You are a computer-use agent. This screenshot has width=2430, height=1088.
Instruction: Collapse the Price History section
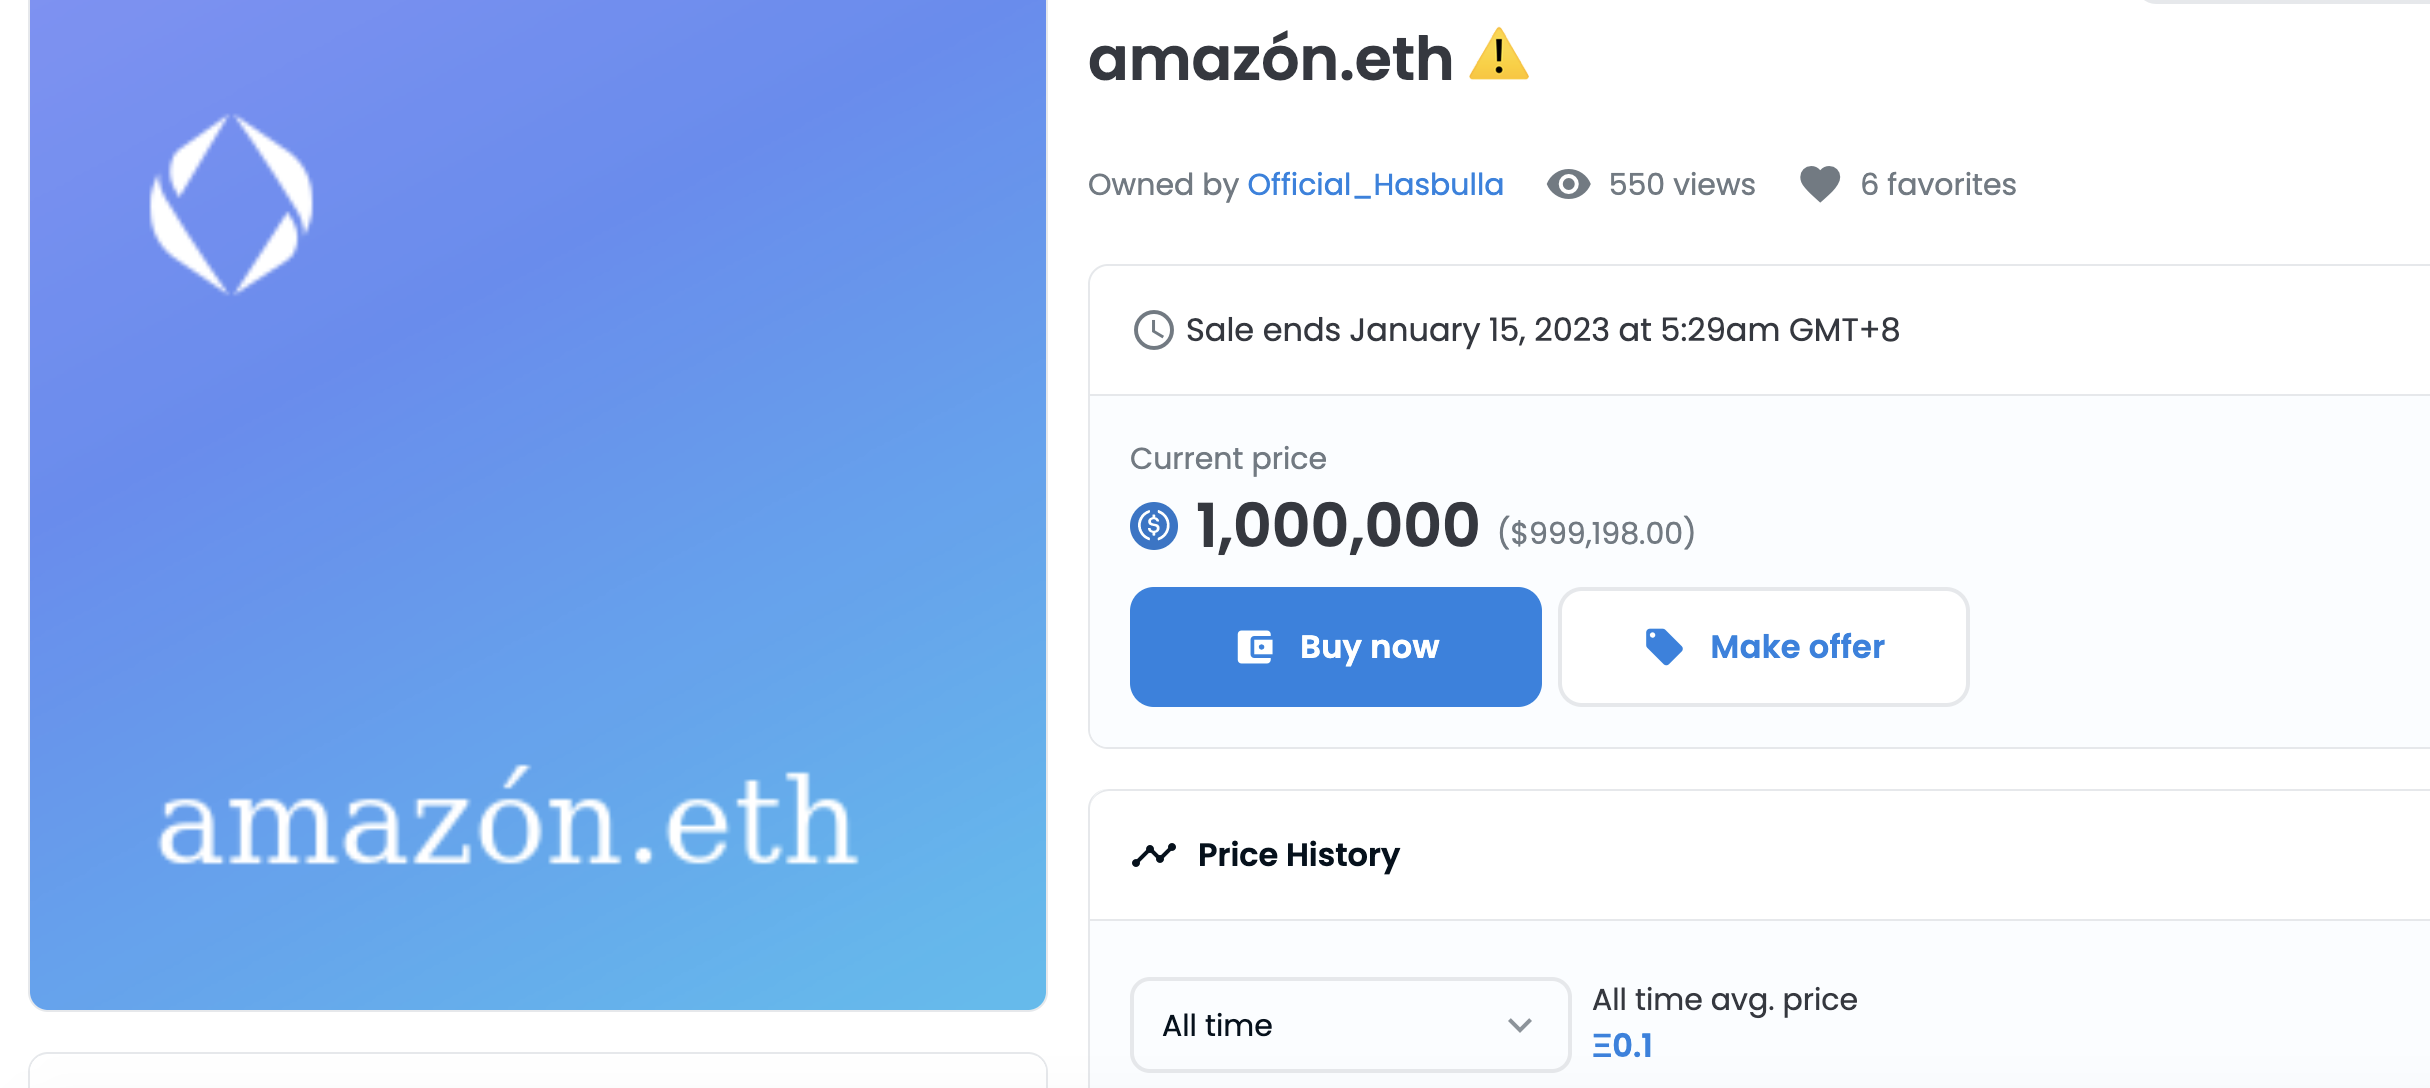(1298, 855)
